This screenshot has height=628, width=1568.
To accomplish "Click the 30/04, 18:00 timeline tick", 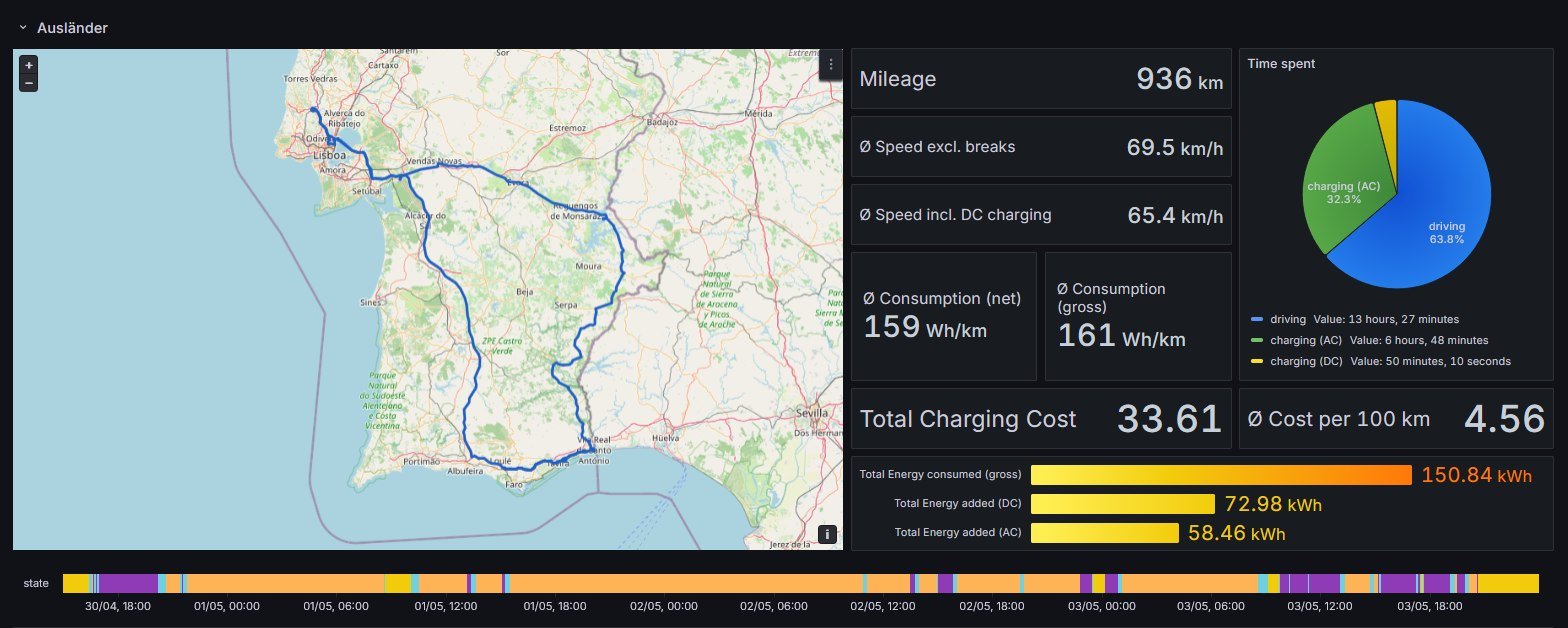I will point(117,606).
